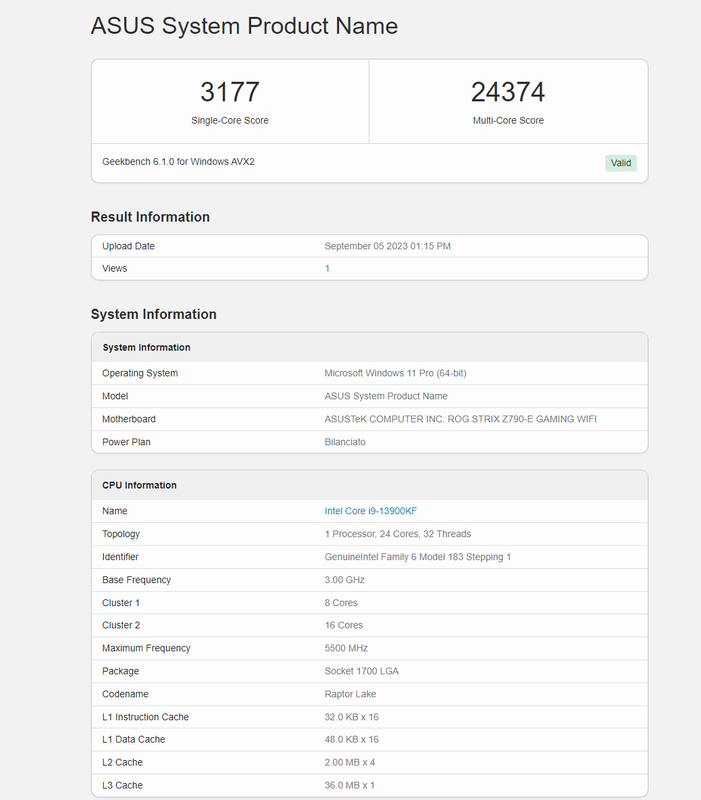Click the Base Frequency row label

coord(136,580)
